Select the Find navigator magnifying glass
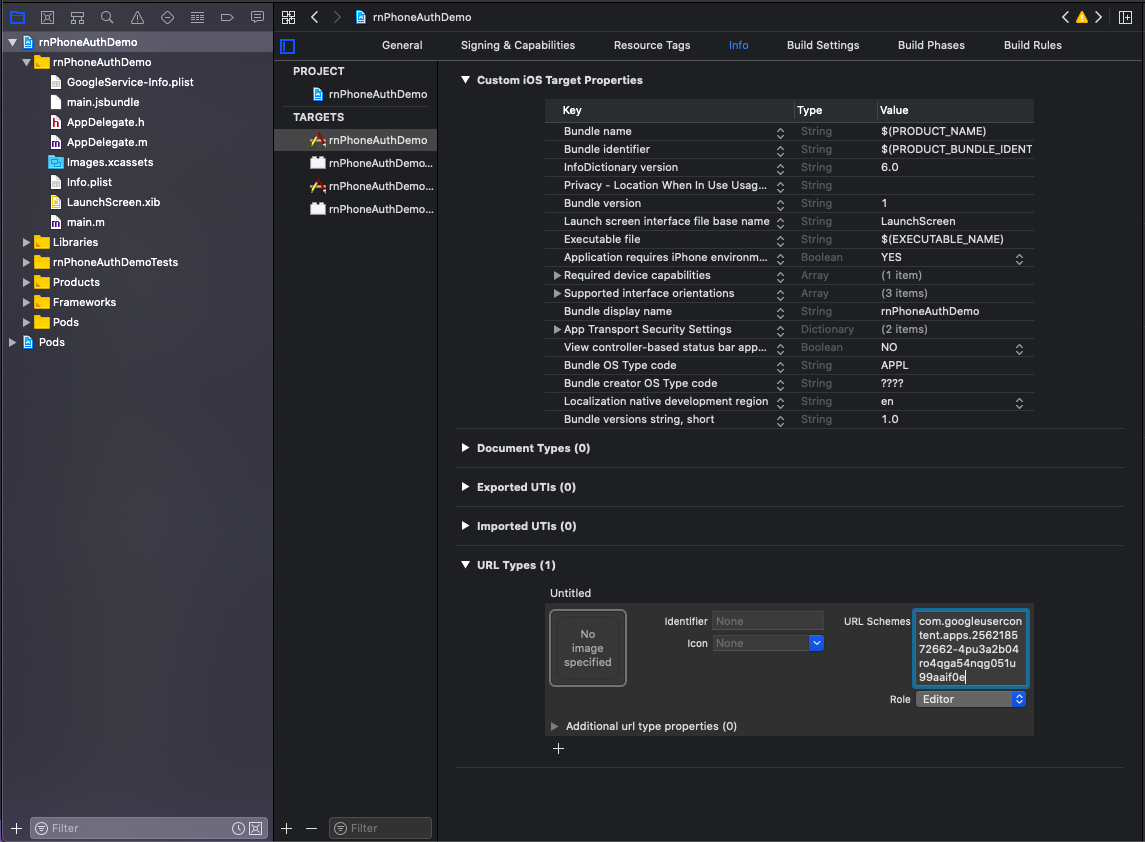This screenshot has width=1145, height=842. 107,17
